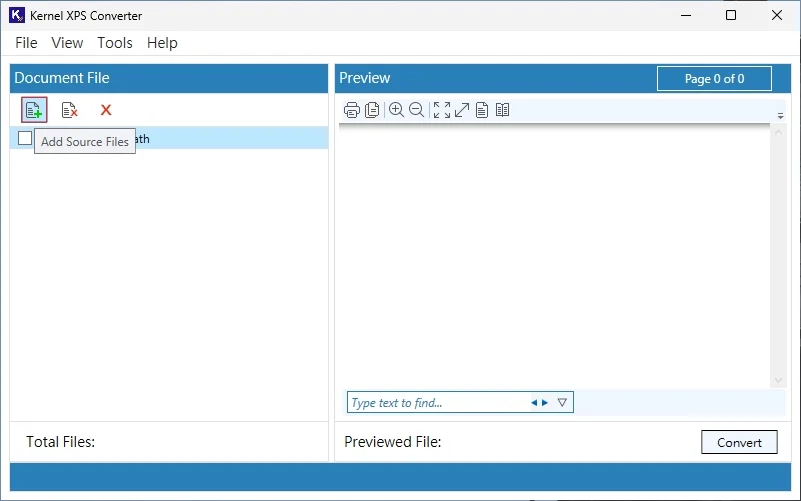The width and height of the screenshot is (801, 501).
Task: Switch to two-page book view
Action: [x=502, y=110]
